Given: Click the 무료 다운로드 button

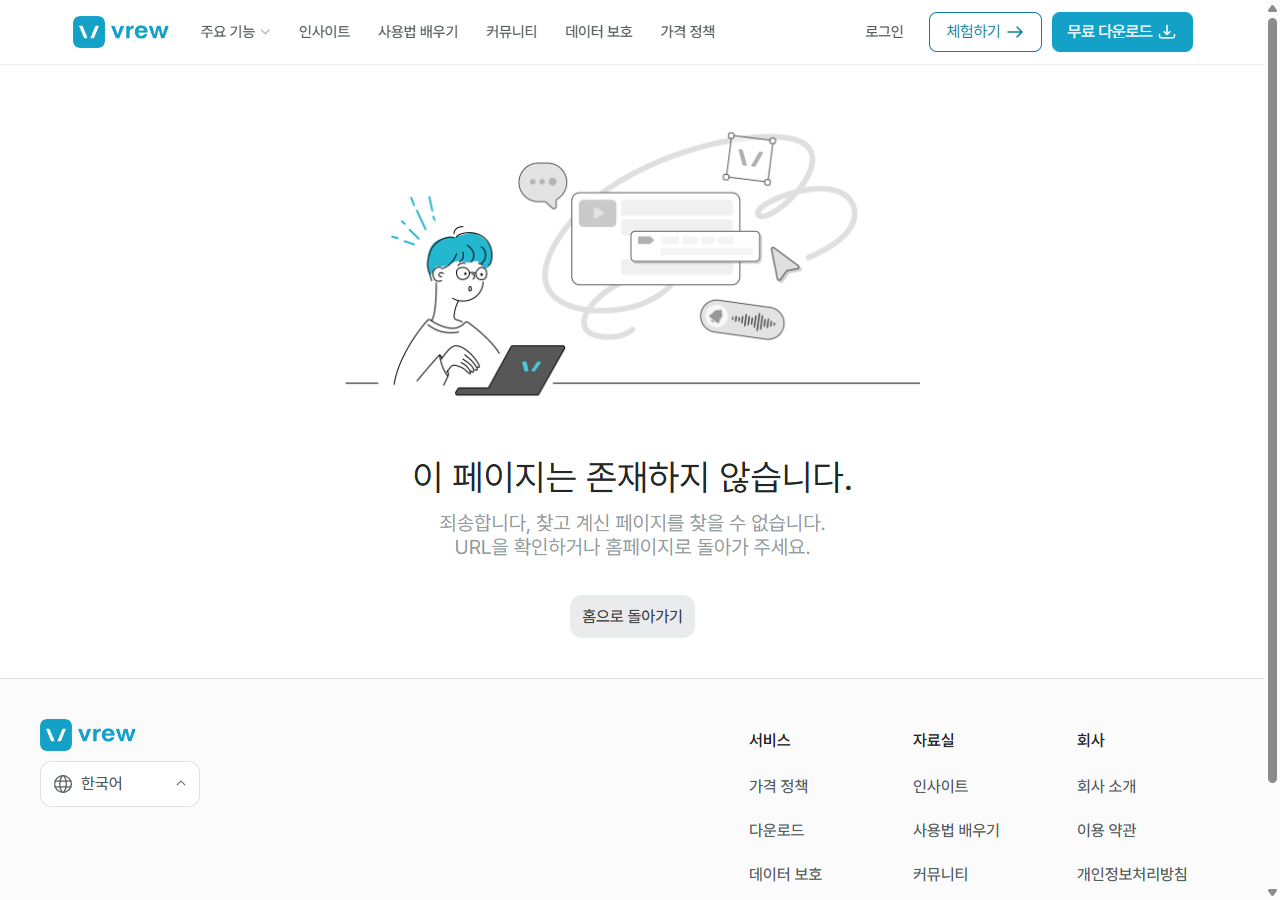Looking at the screenshot, I should point(1121,31).
